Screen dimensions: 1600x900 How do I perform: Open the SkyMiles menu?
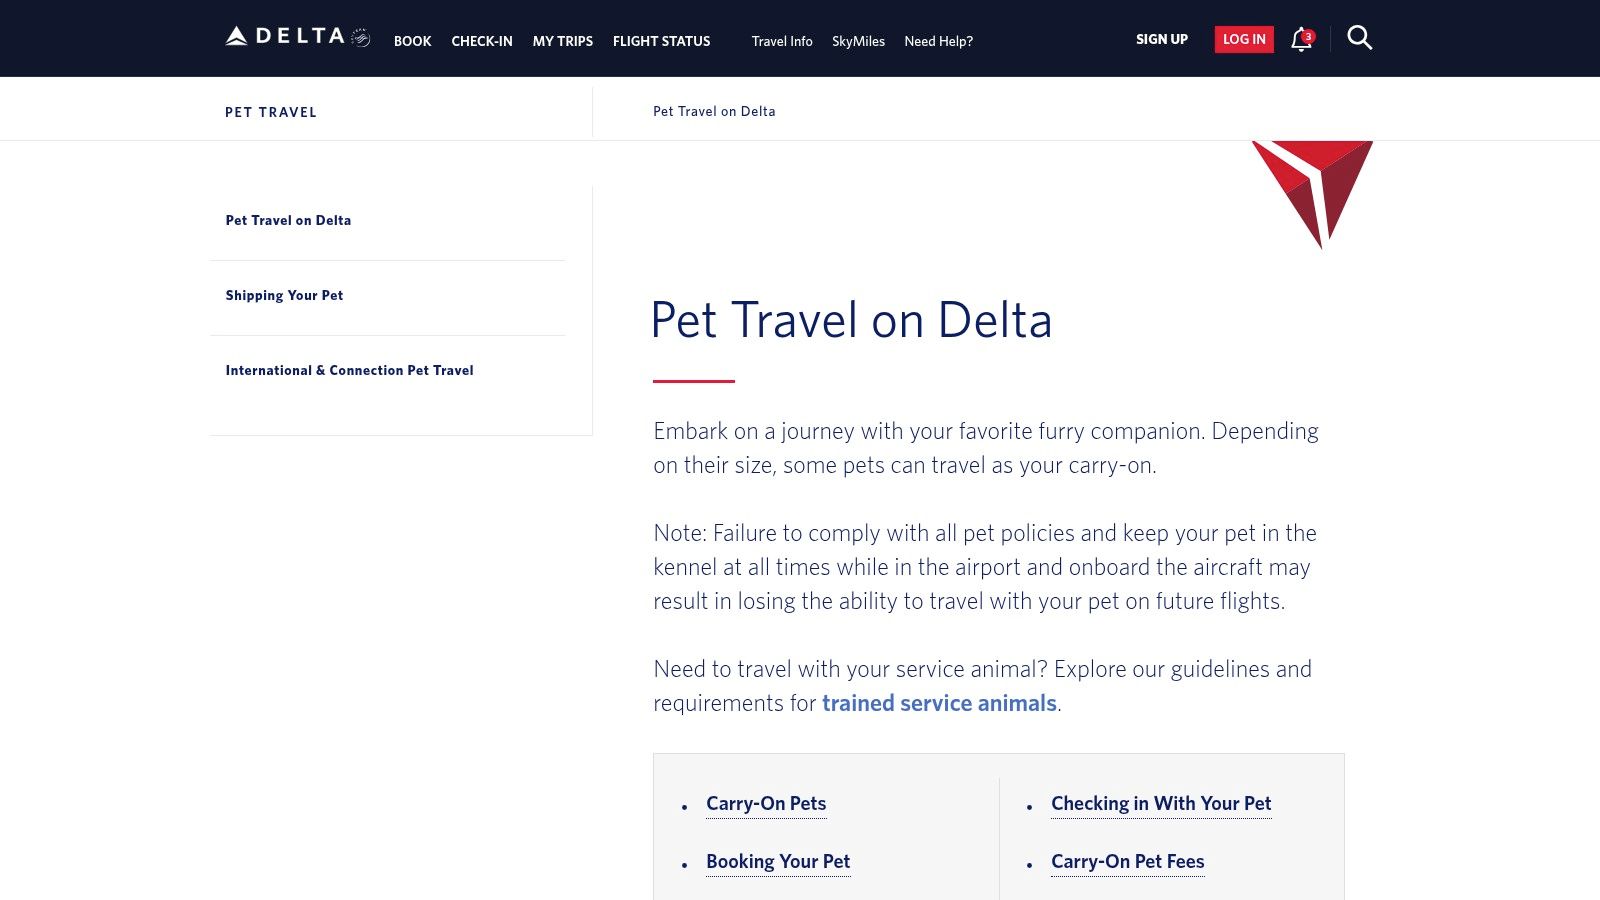(x=858, y=41)
